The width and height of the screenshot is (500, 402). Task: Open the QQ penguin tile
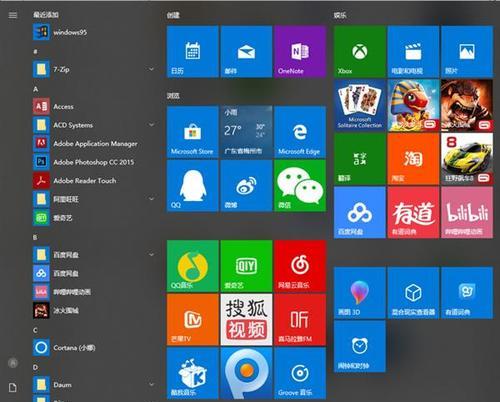coord(193,185)
